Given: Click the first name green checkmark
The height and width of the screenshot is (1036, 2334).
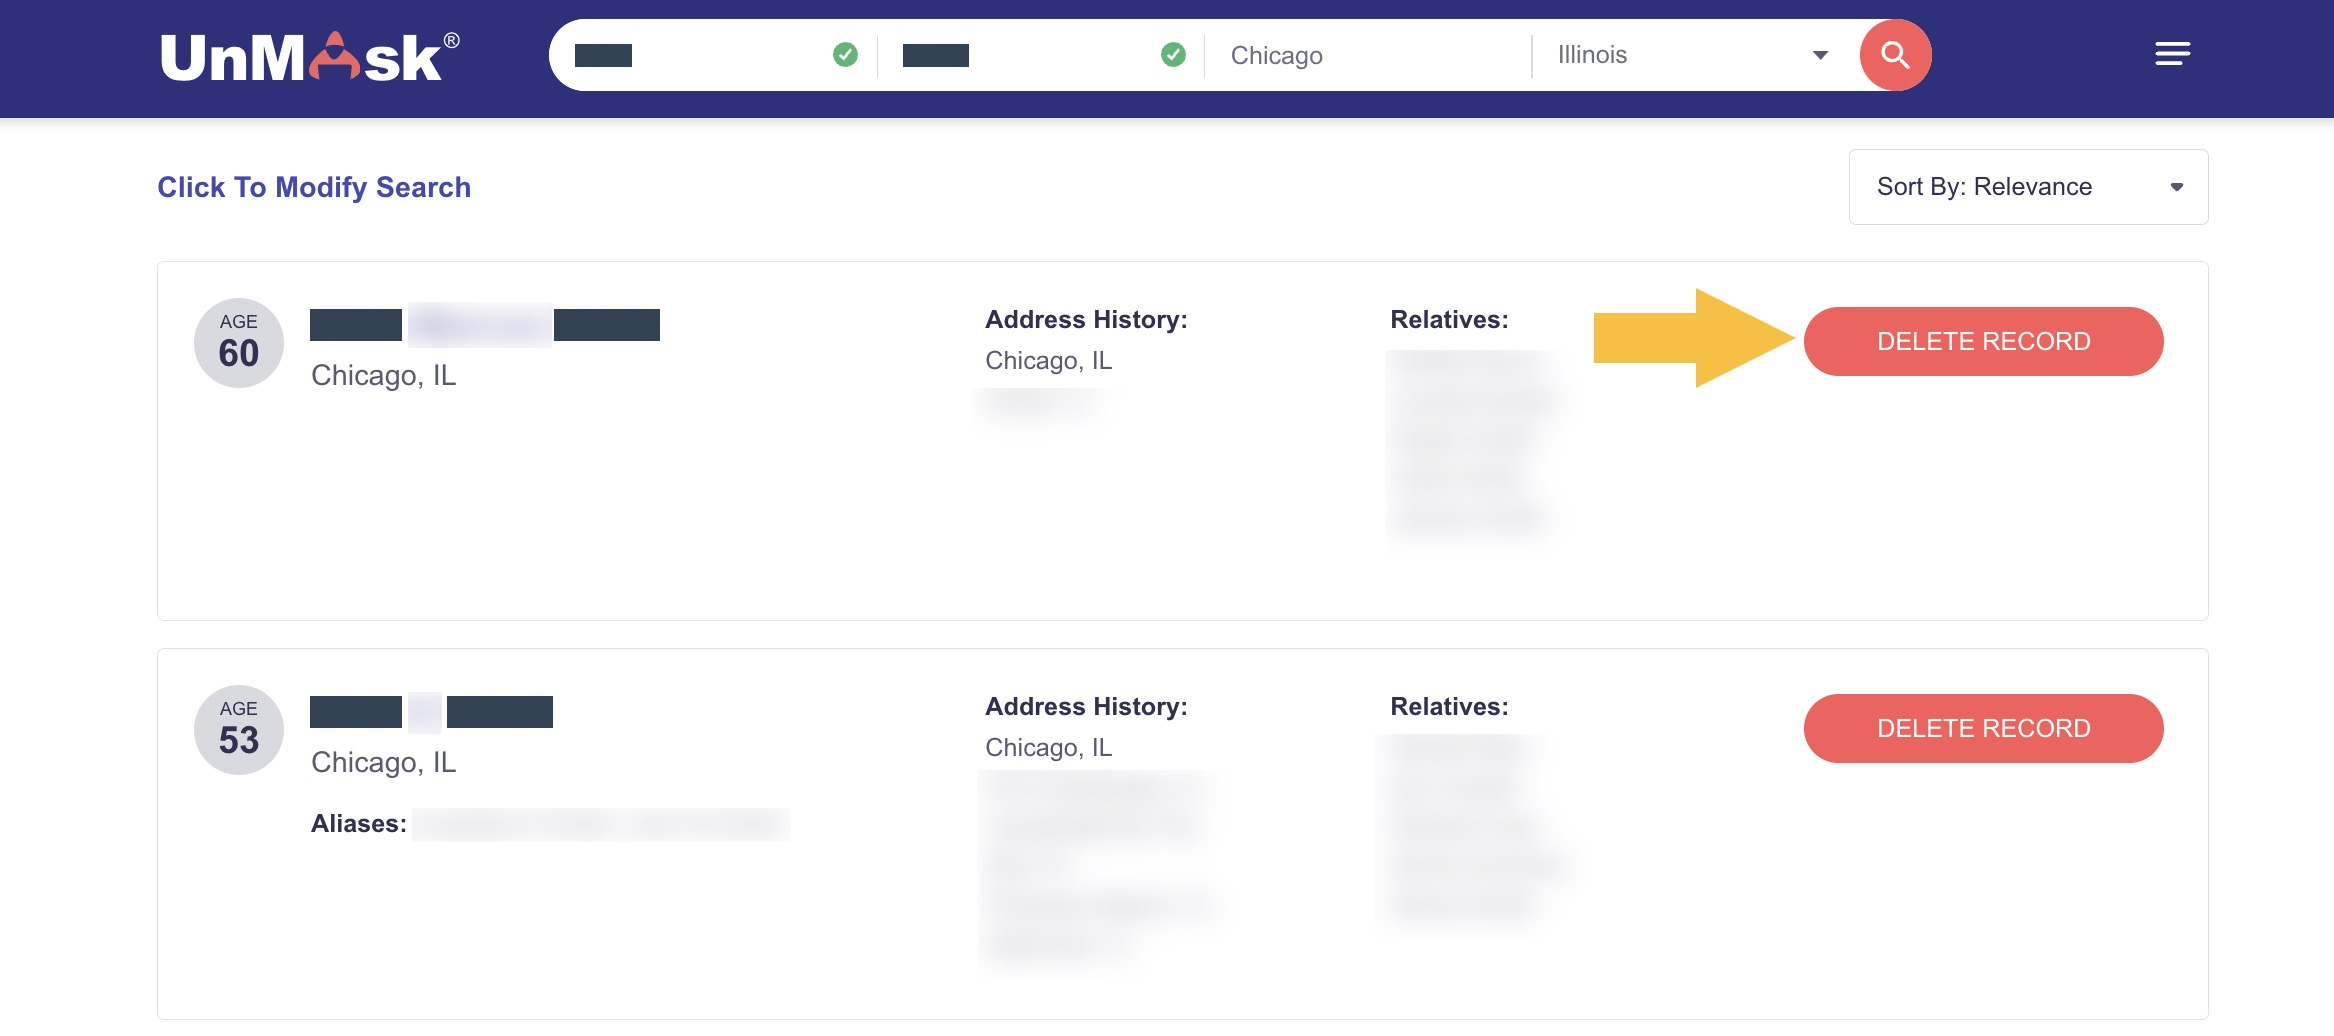Looking at the screenshot, I should tap(845, 55).
